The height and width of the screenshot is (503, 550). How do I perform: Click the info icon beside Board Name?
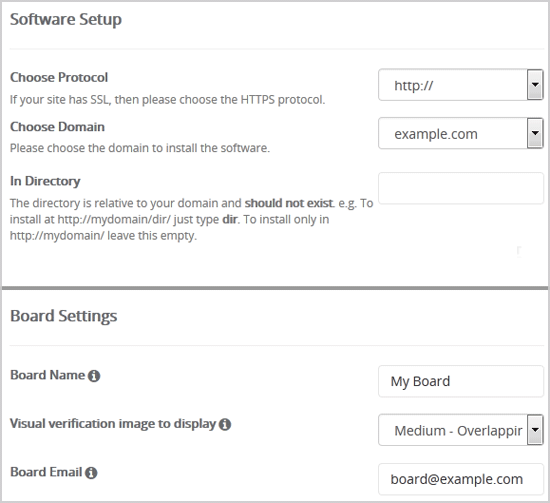(94, 376)
